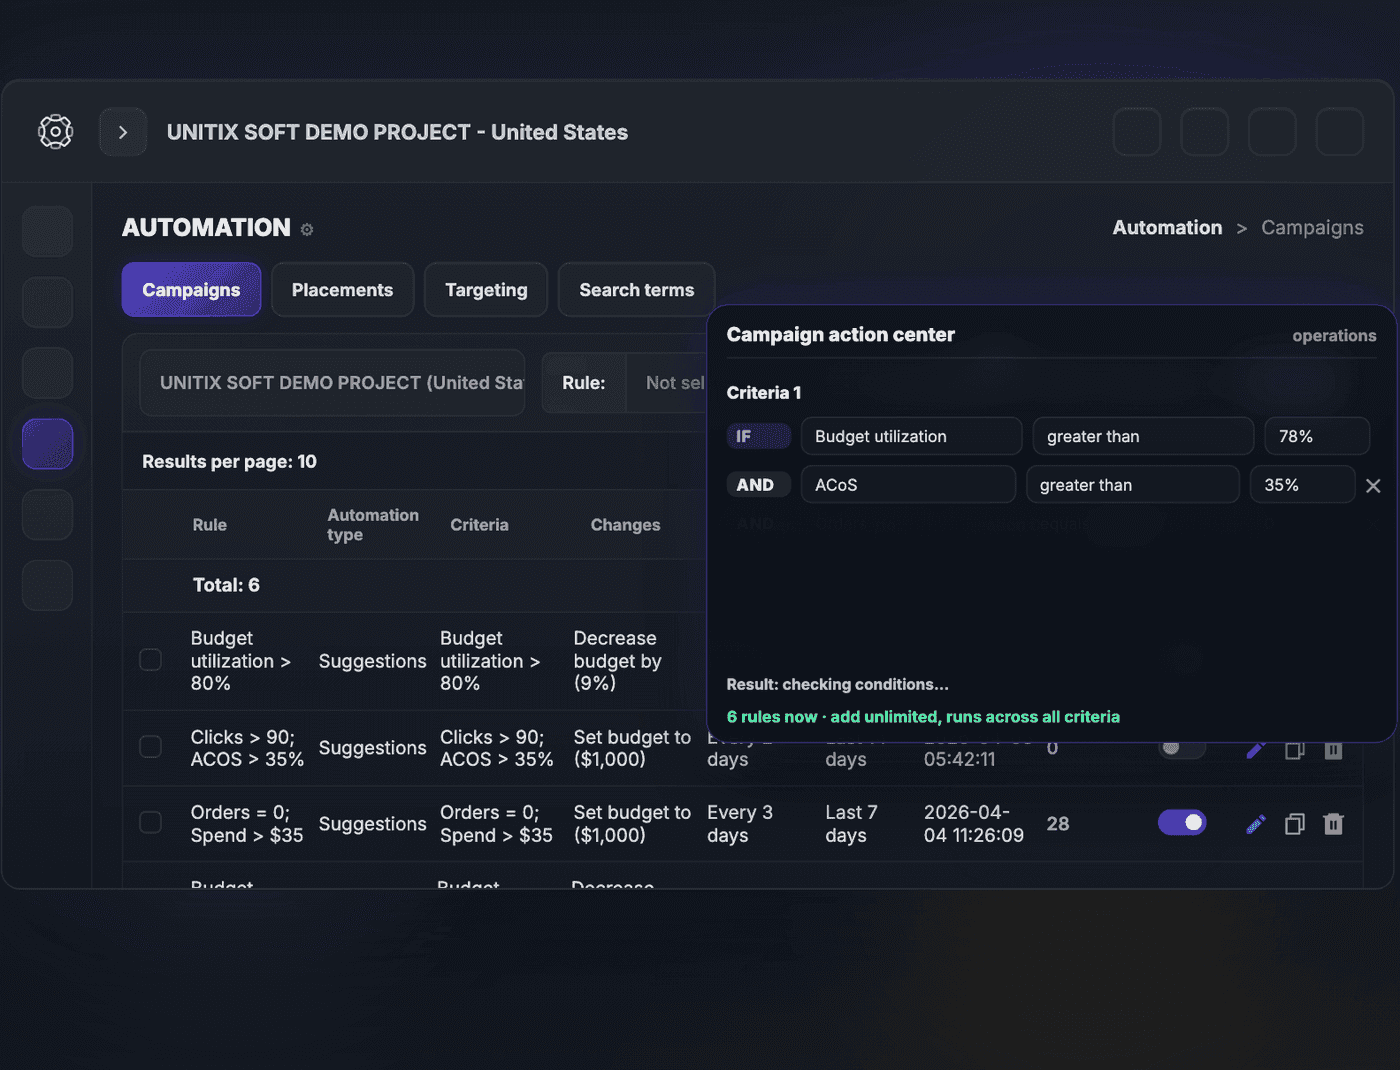The width and height of the screenshot is (1400, 1070).
Task: Check the Budget utilization > 80% rule row
Action: pyautogui.click(x=150, y=660)
